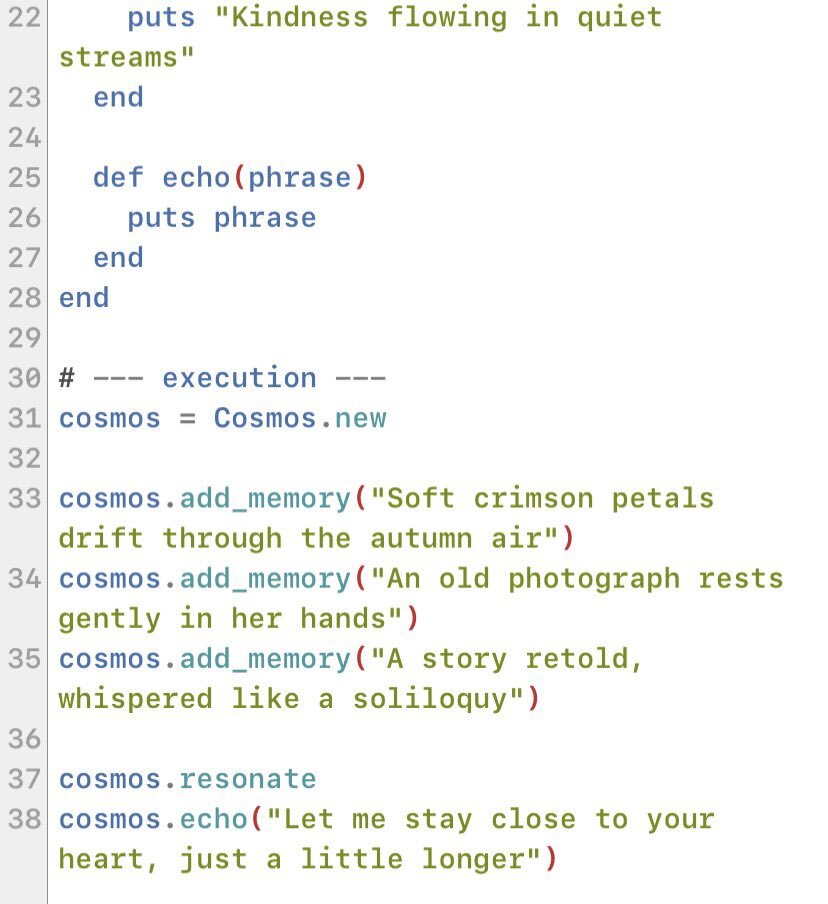This screenshot has width=828, height=904.
Task: Click the 'phrase' parameter in the def line
Action: (x=300, y=178)
